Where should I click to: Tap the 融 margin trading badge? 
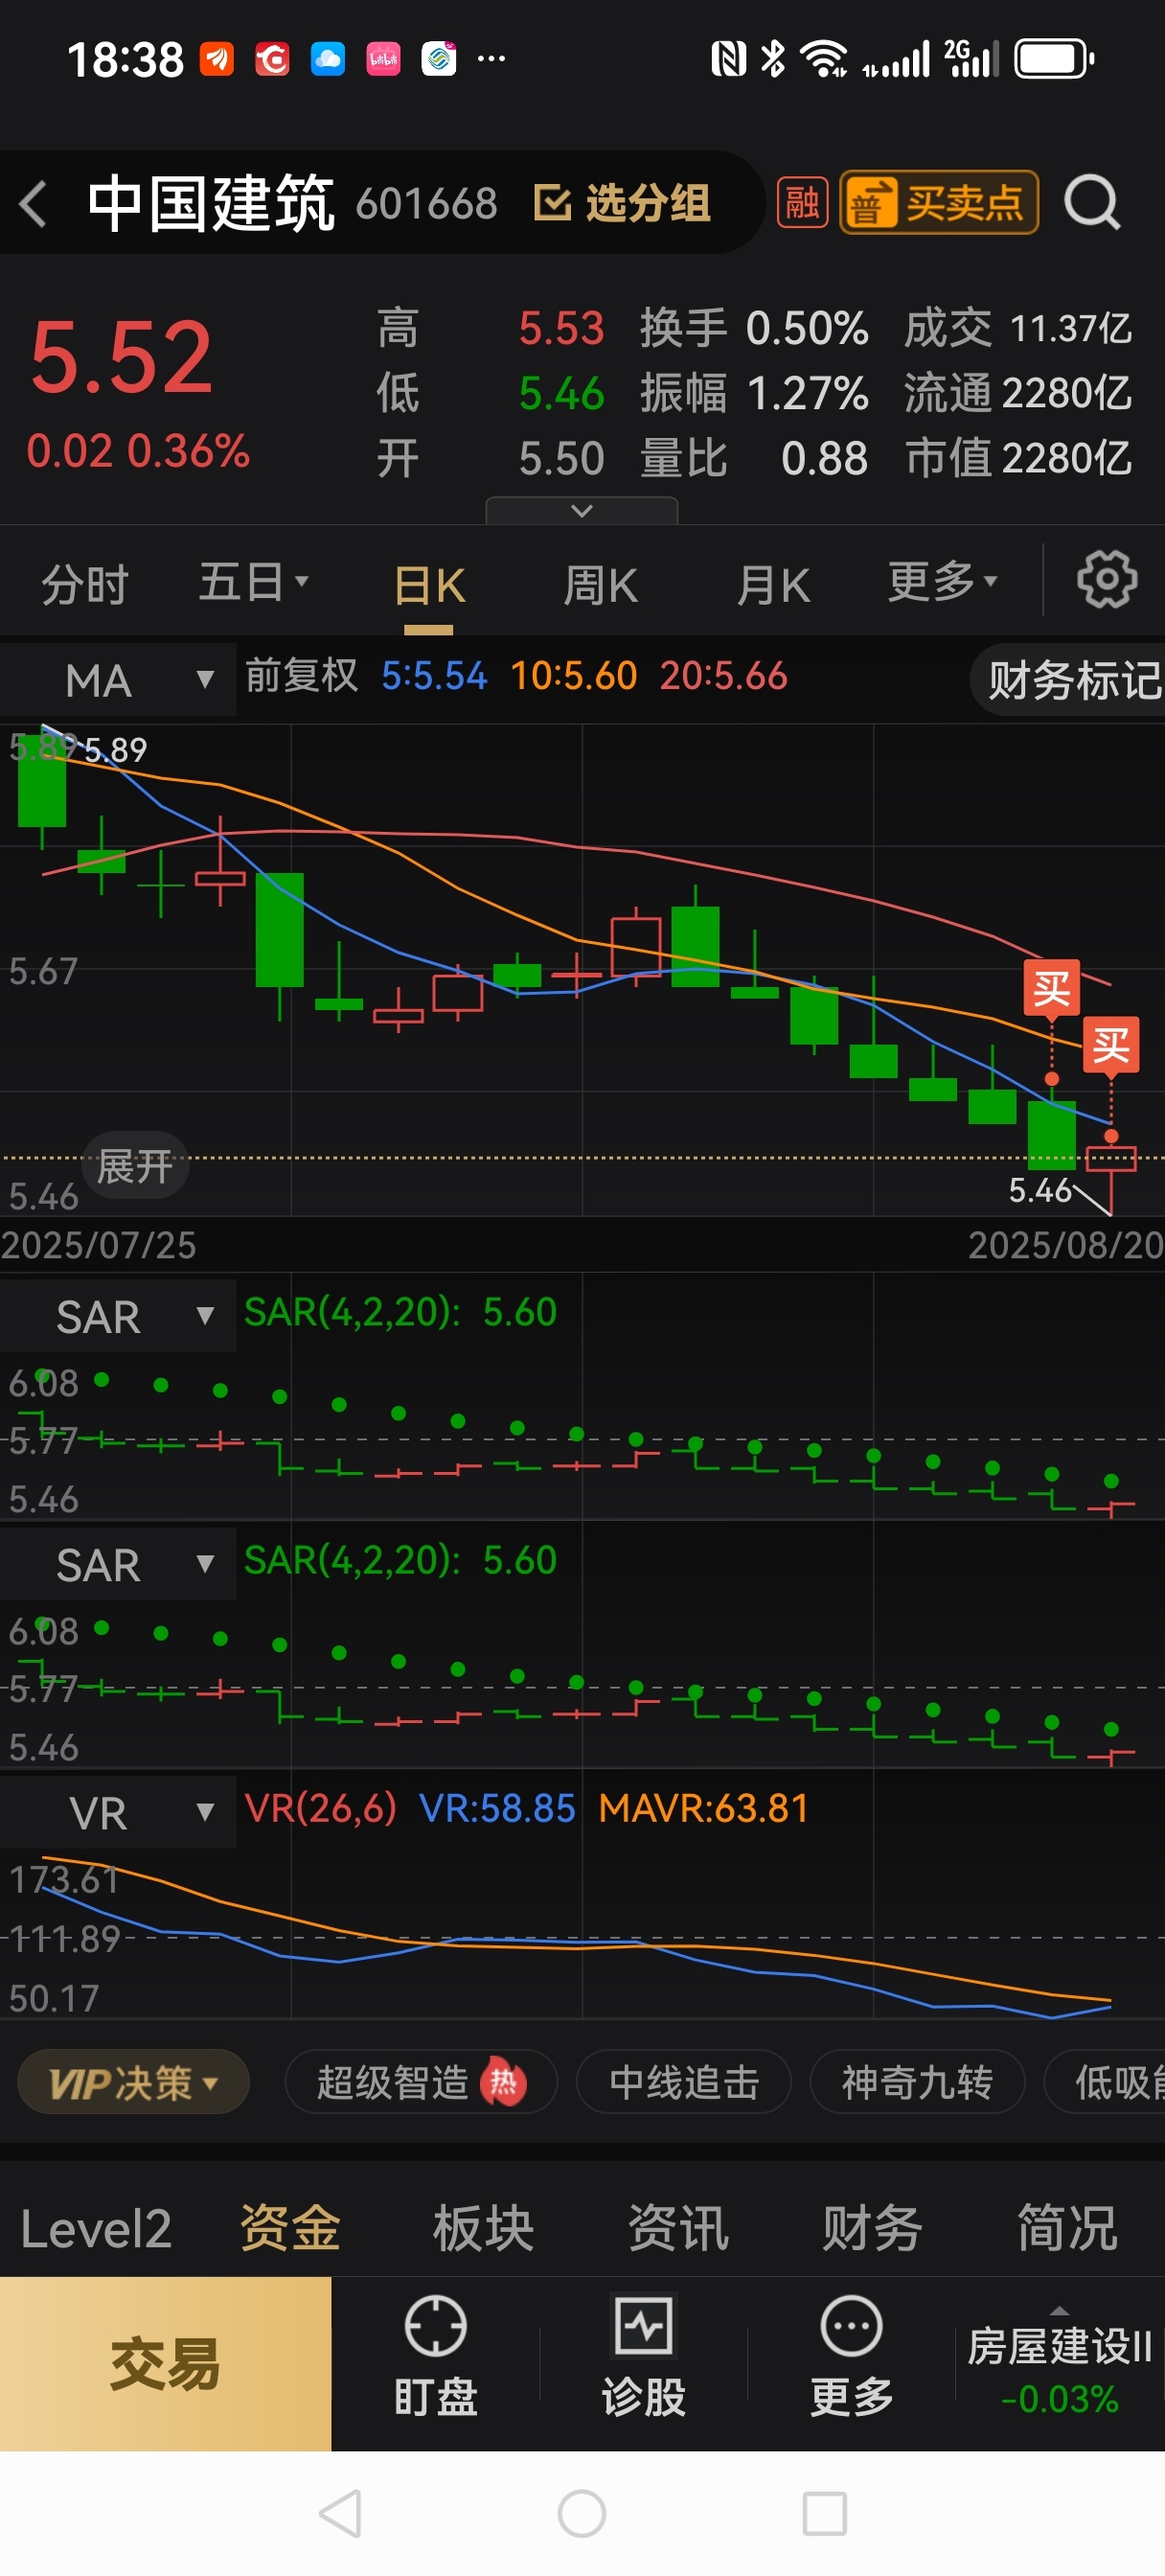[802, 203]
